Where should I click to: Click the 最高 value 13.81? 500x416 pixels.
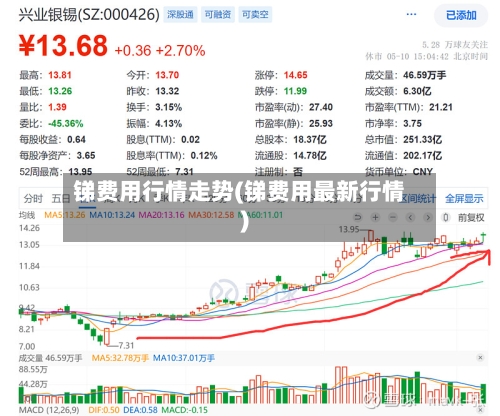pos(60,75)
